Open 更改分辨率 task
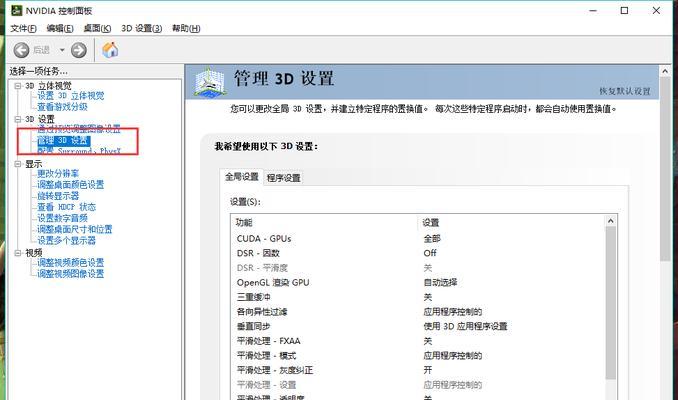This screenshot has width=678, height=400. 58,174
